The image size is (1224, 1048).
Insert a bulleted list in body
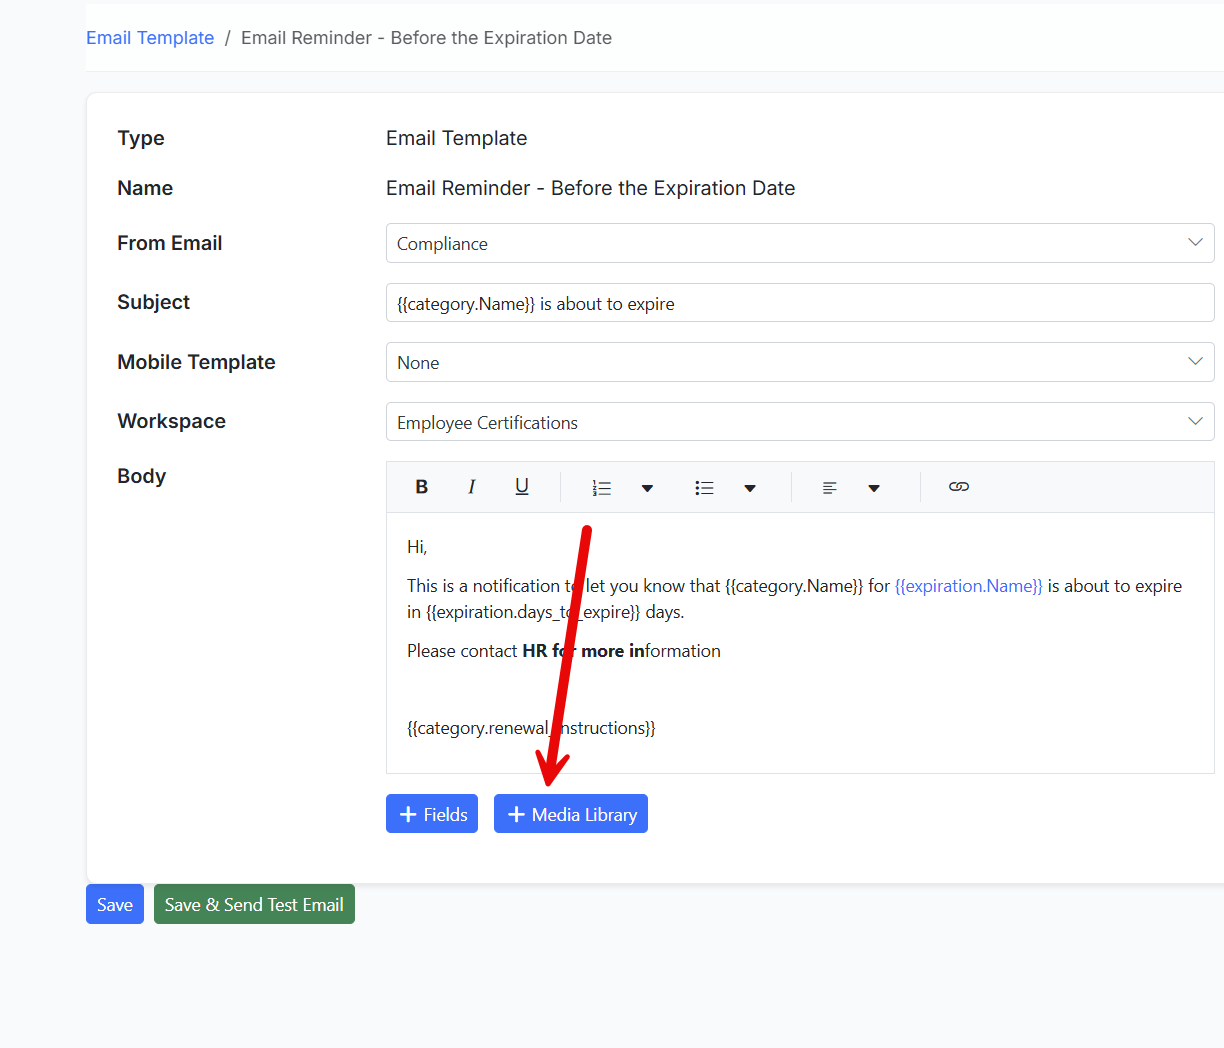click(x=705, y=488)
